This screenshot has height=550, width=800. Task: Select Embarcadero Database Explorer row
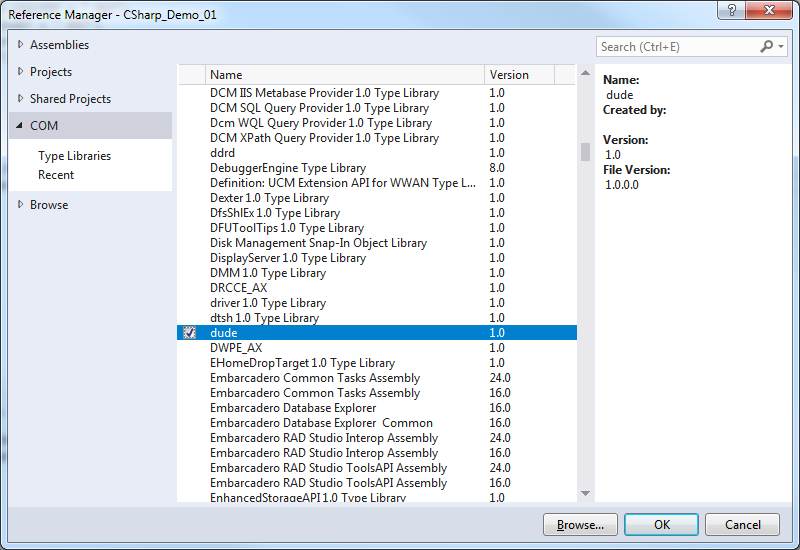377,408
